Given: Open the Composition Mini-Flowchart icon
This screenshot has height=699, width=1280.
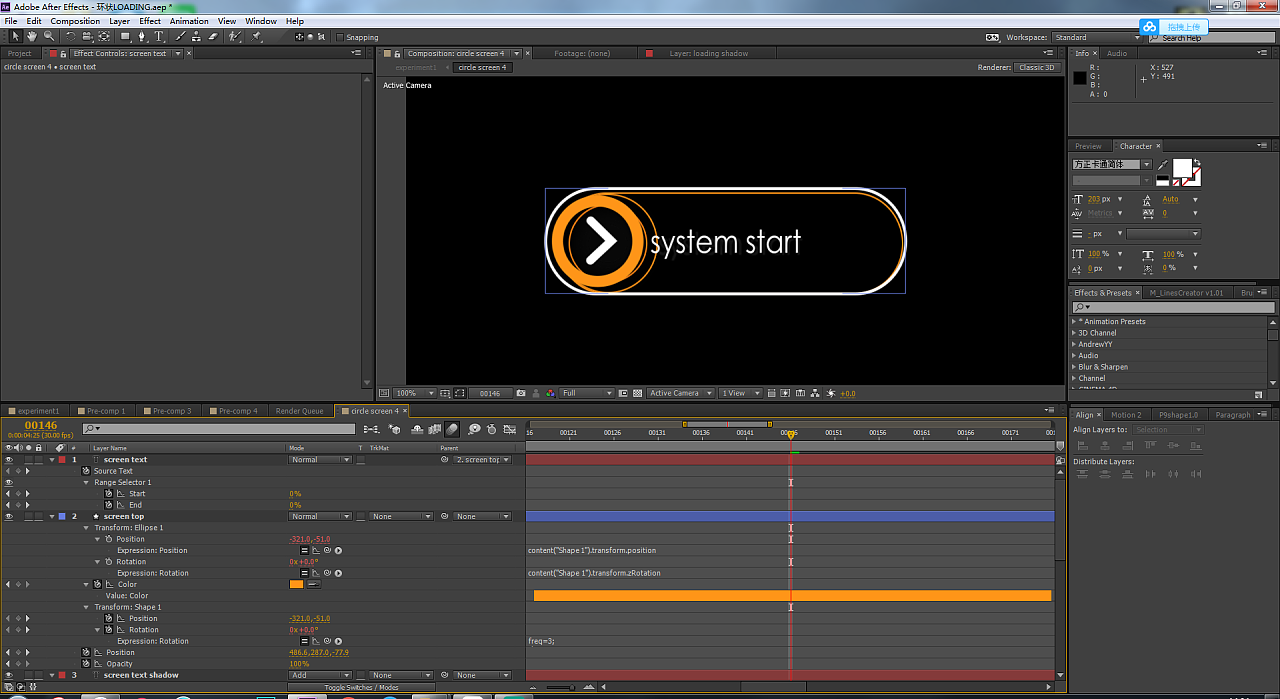Looking at the screenshot, I should tap(371, 428).
